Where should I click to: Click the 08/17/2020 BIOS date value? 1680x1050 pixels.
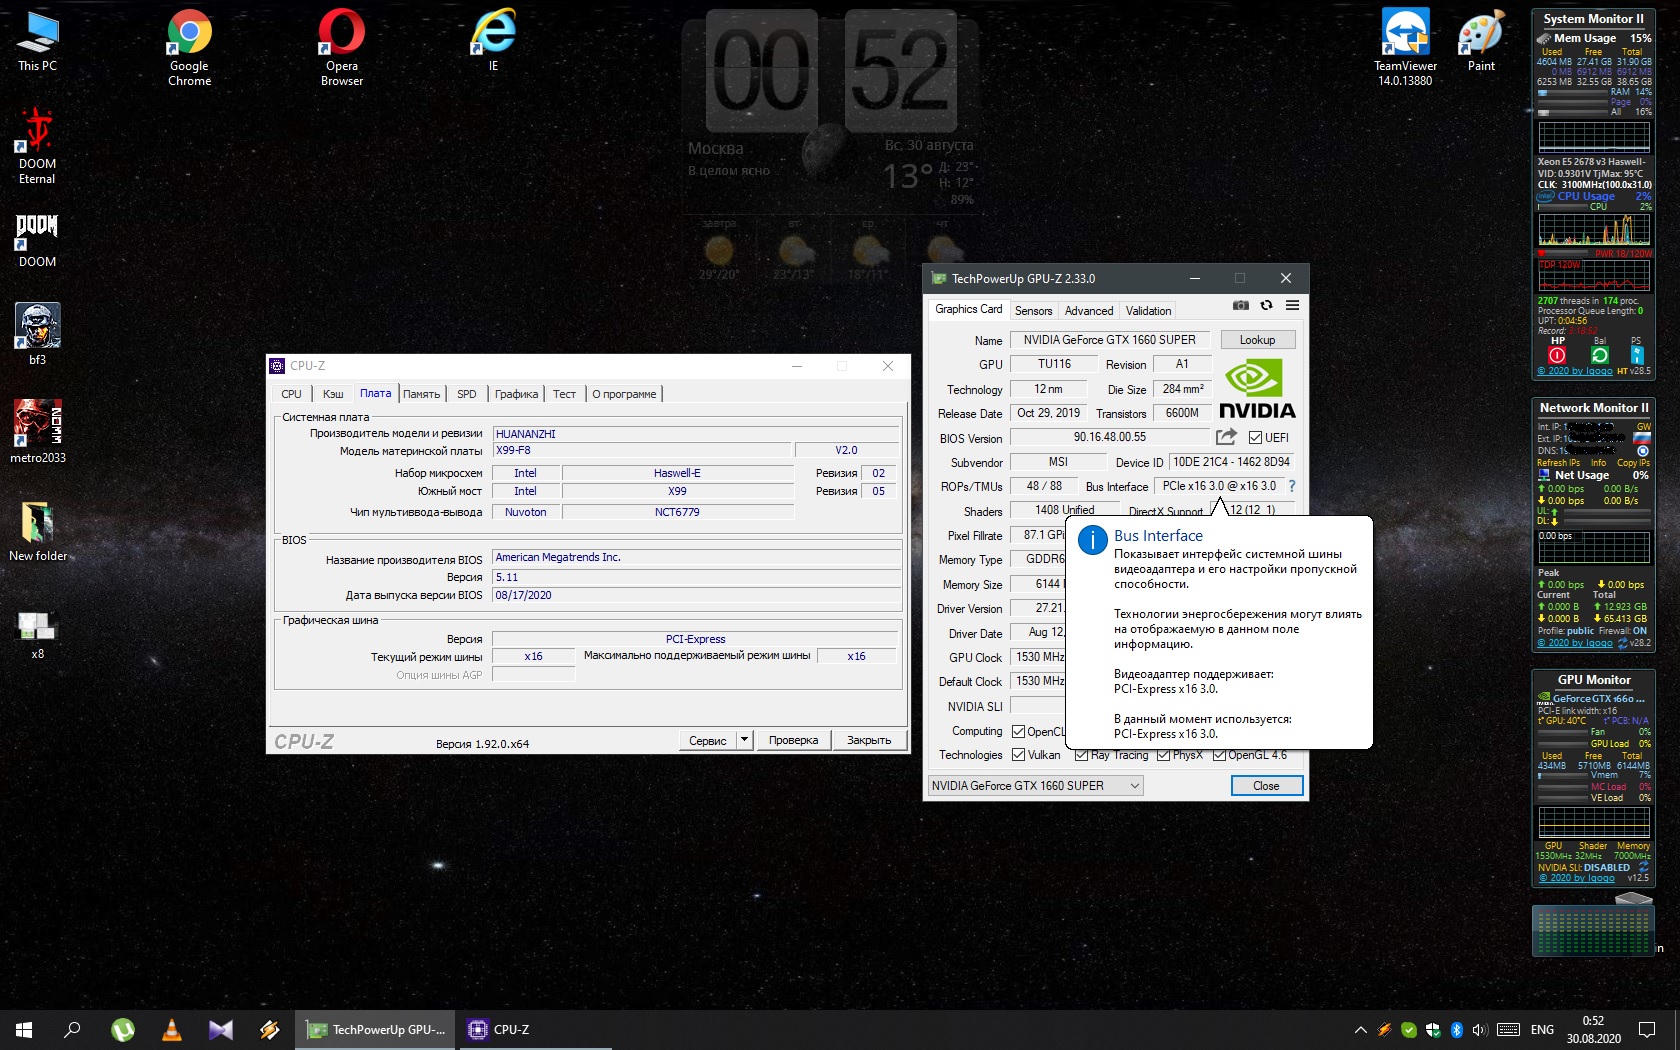click(x=696, y=595)
